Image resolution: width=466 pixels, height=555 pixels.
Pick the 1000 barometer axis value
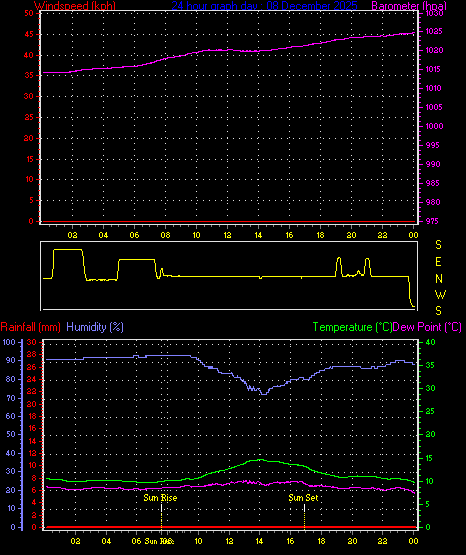coord(434,126)
